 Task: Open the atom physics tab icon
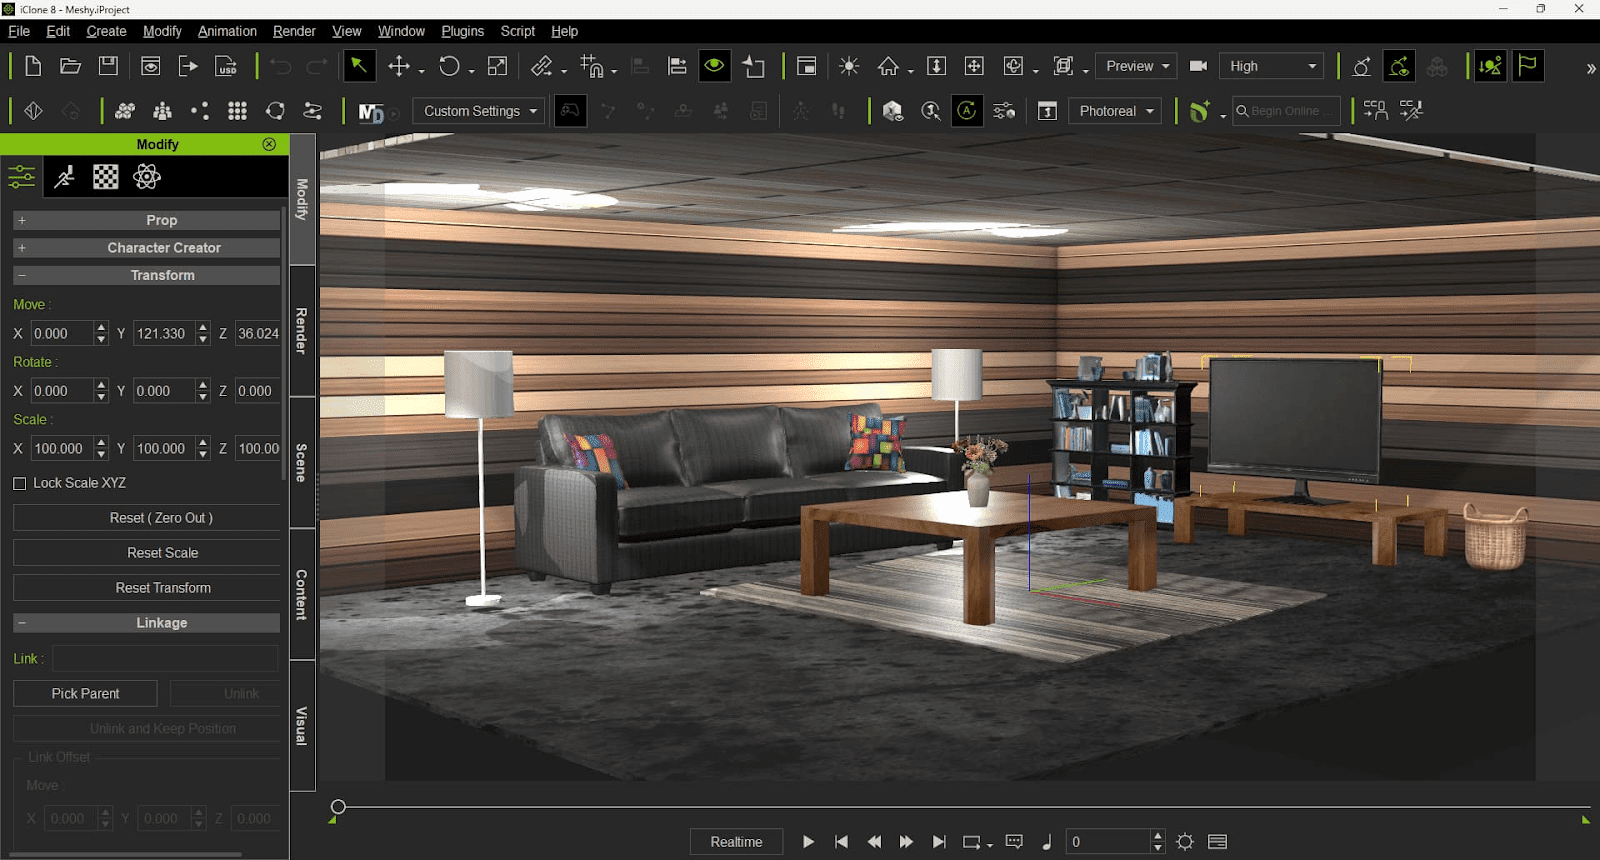coord(147,177)
